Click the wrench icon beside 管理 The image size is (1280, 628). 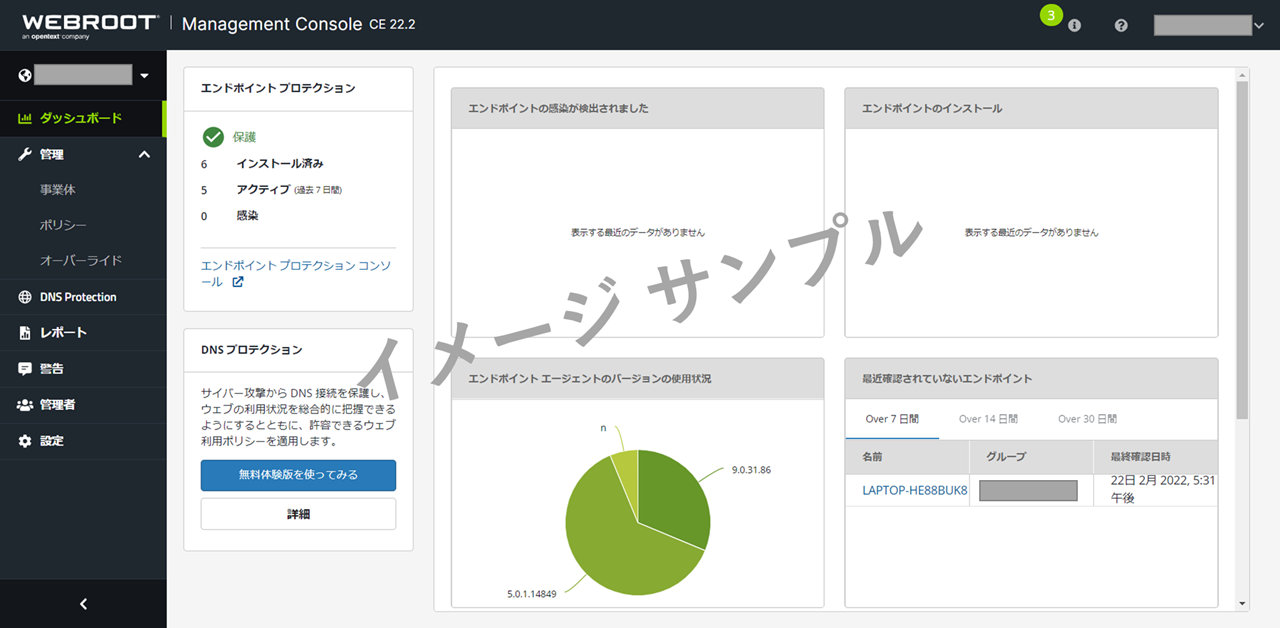(x=25, y=155)
